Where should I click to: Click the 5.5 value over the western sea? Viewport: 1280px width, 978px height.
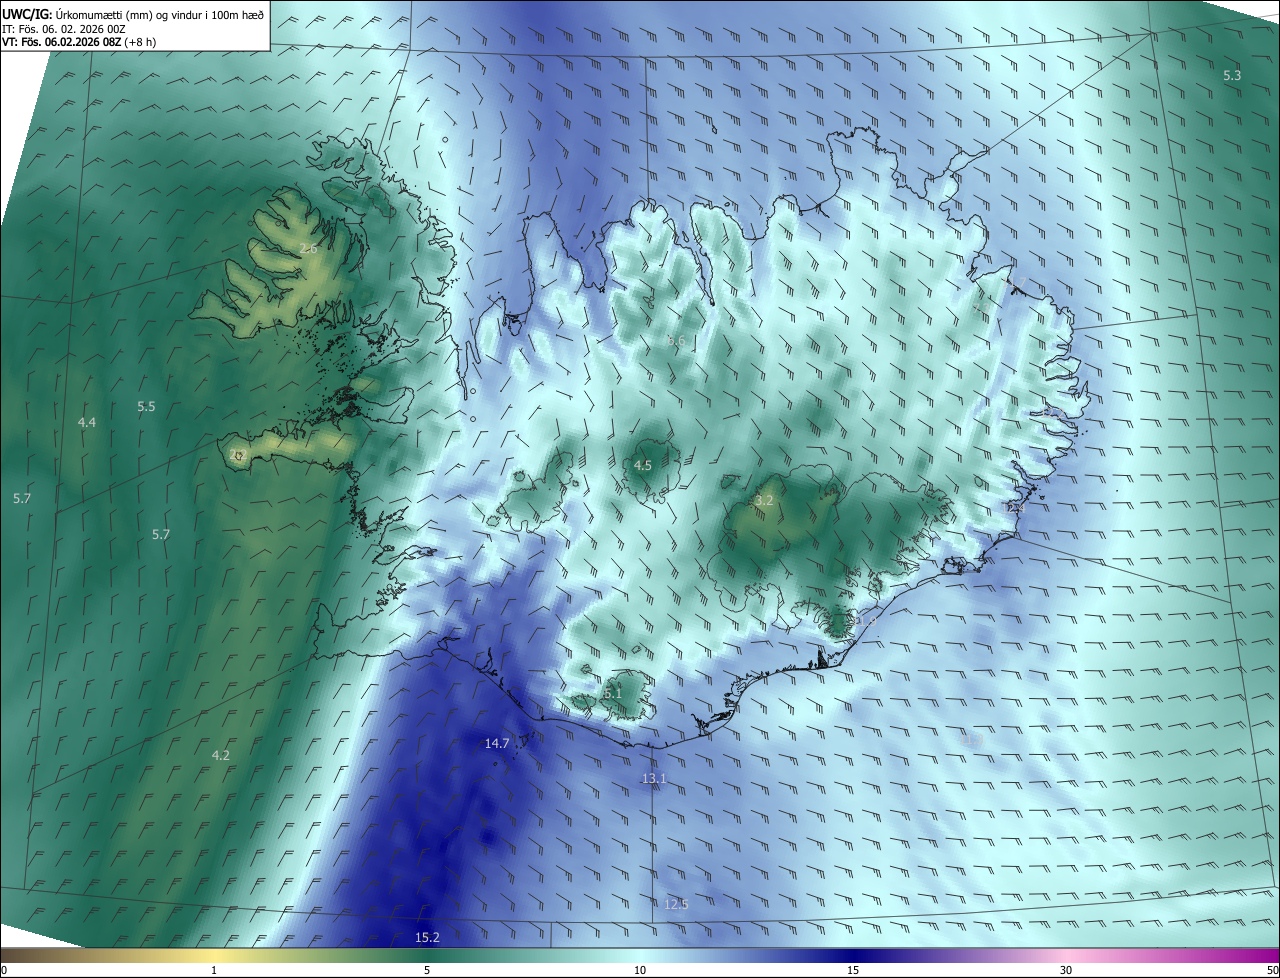coord(146,407)
